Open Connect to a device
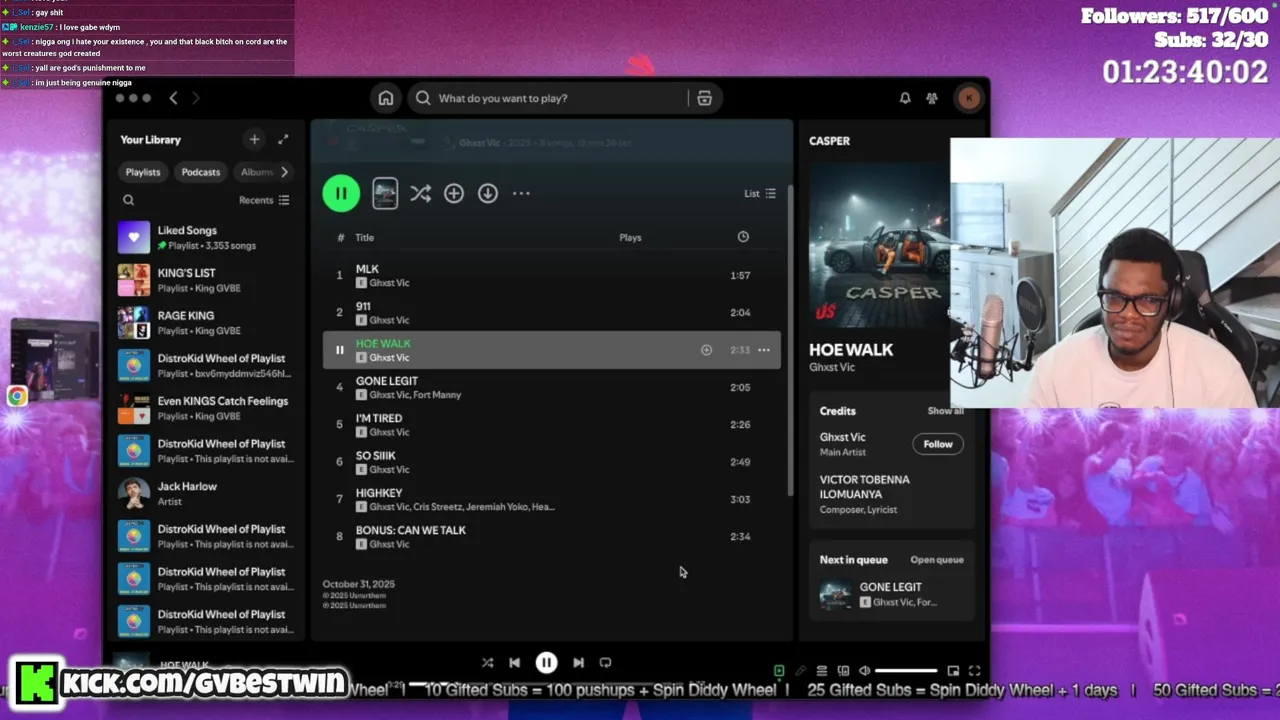 pos(843,671)
